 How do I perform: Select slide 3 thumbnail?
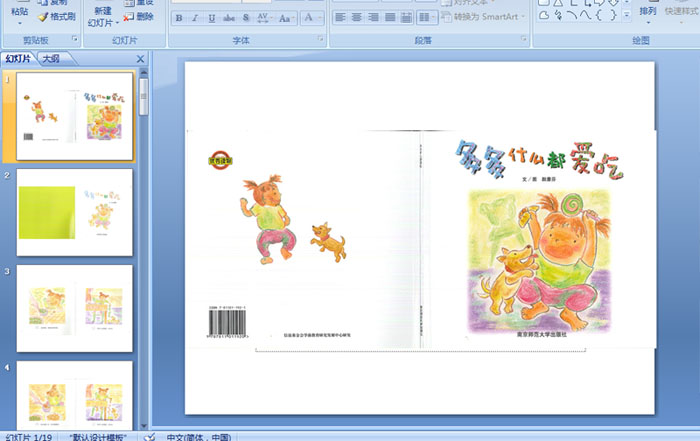point(75,308)
